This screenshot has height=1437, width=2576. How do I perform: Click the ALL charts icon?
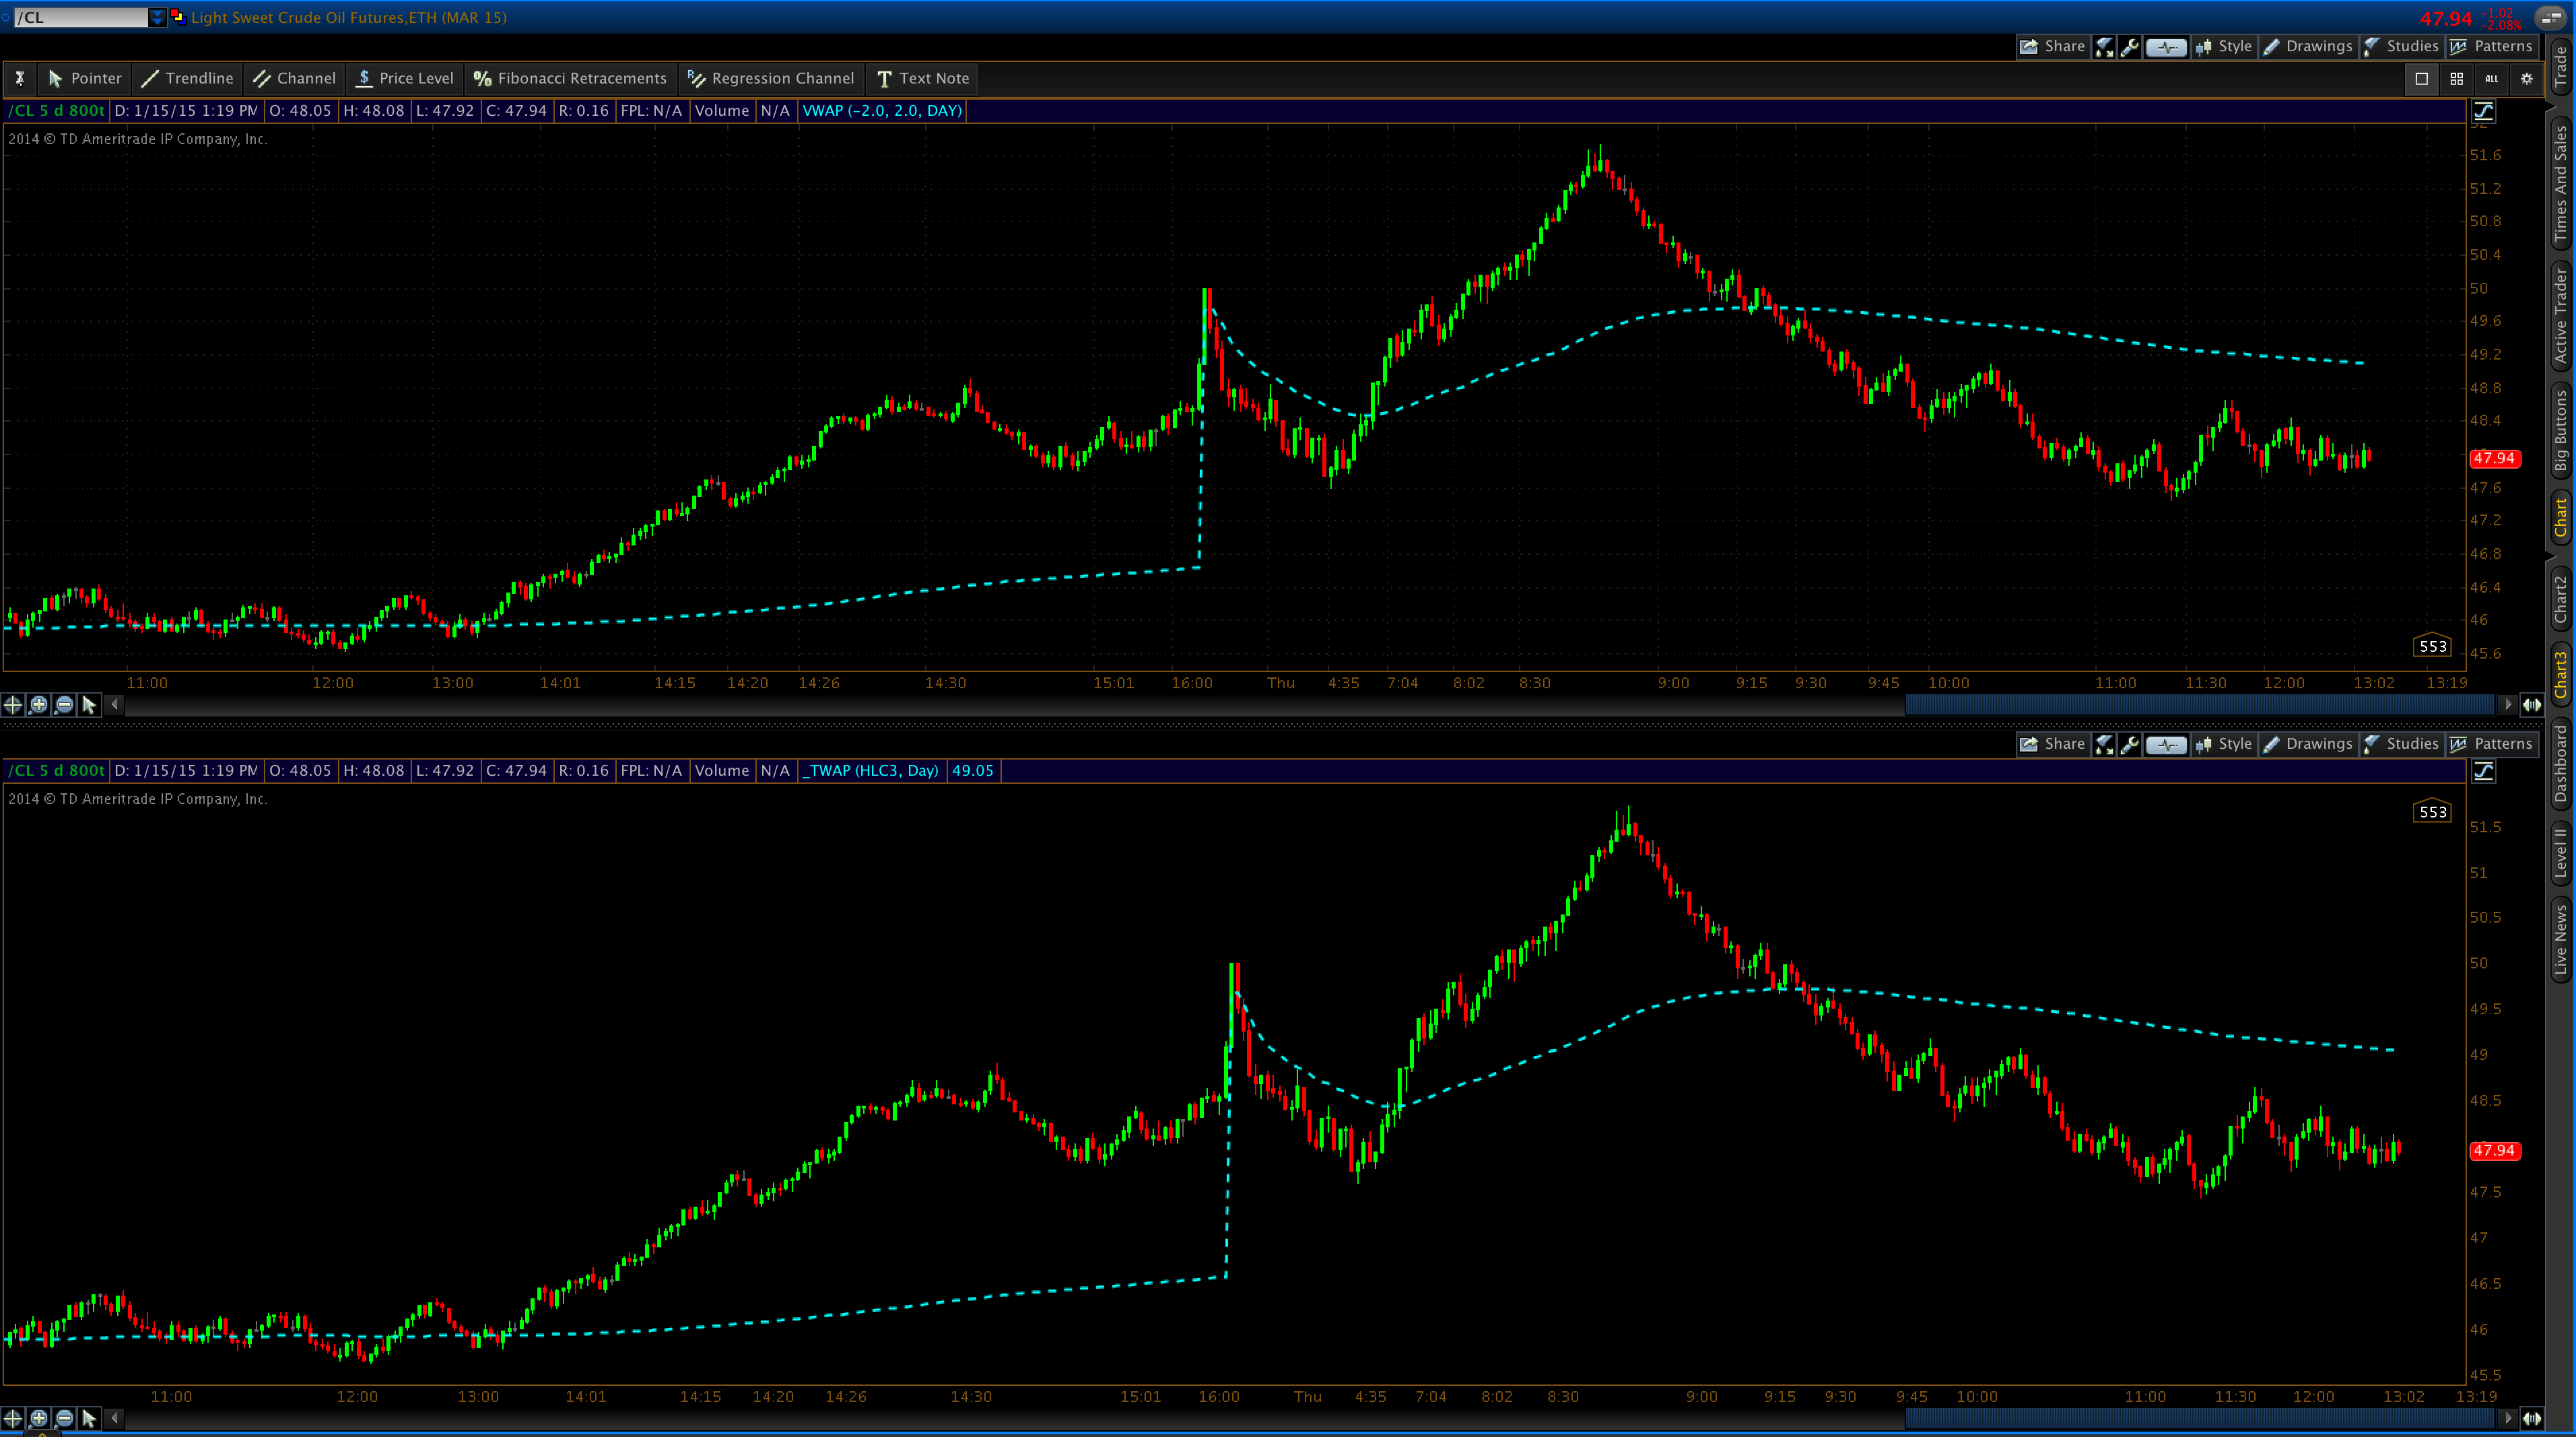tap(2491, 78)
